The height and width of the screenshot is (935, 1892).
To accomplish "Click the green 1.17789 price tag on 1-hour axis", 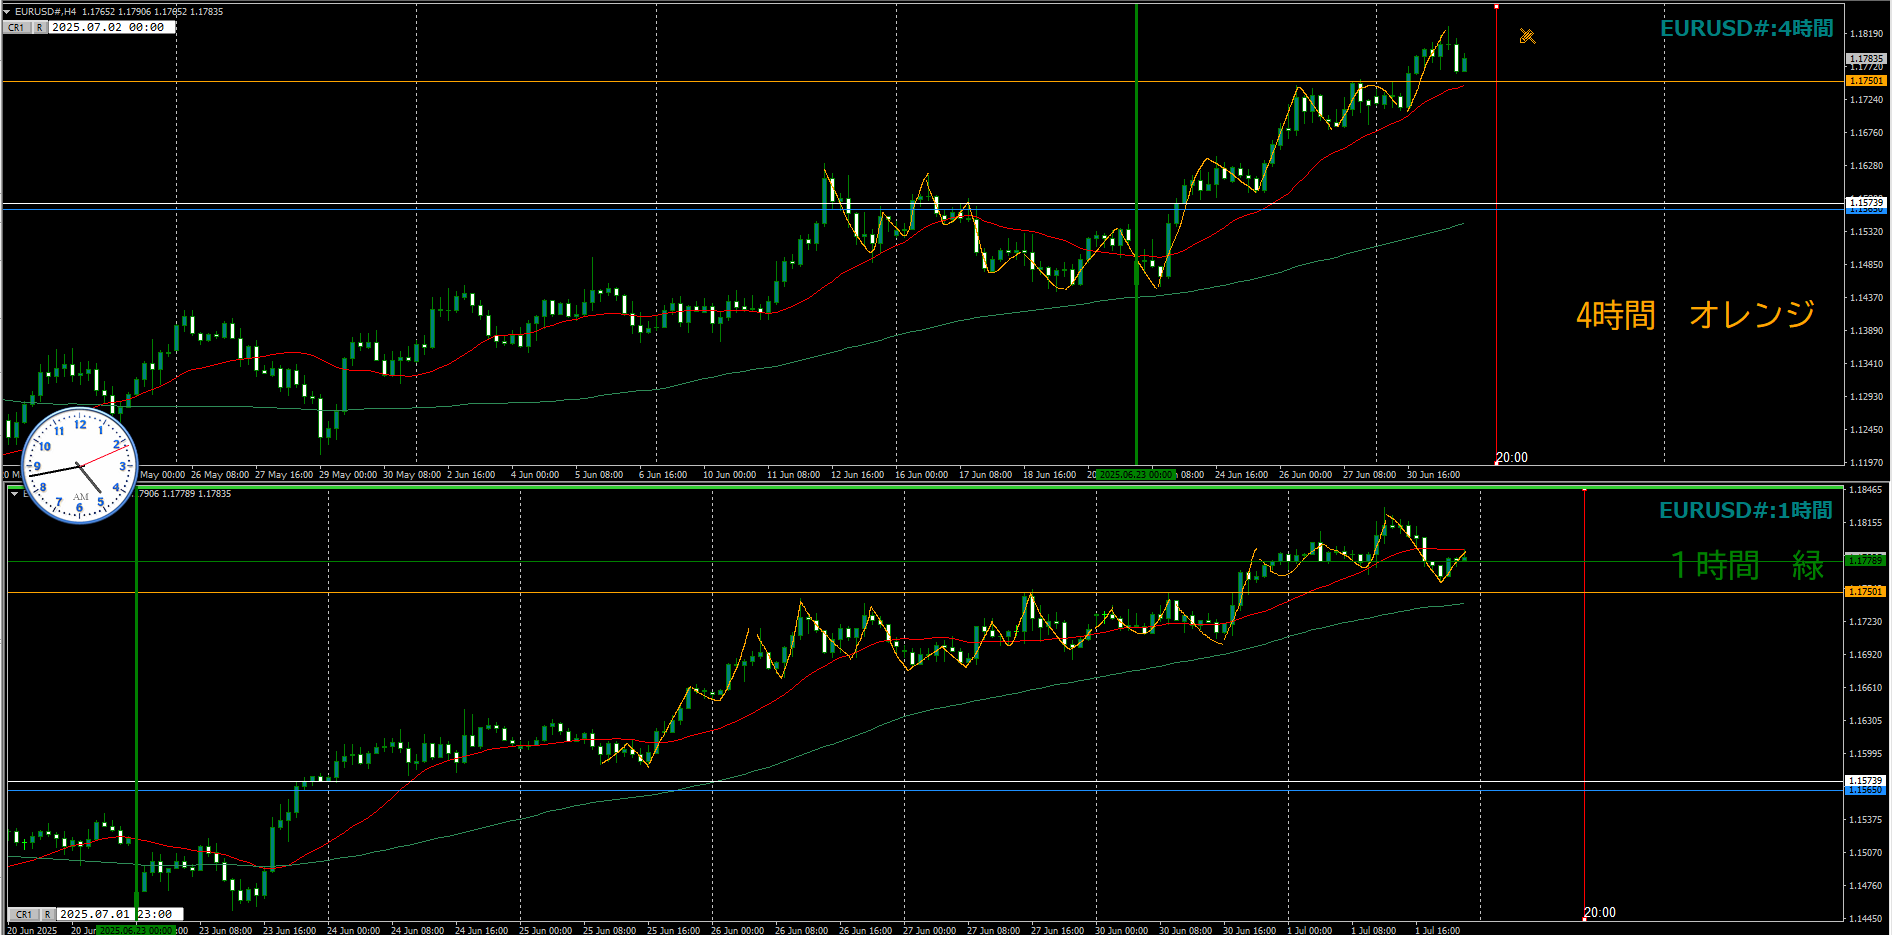I will (x=1865, y=560).
